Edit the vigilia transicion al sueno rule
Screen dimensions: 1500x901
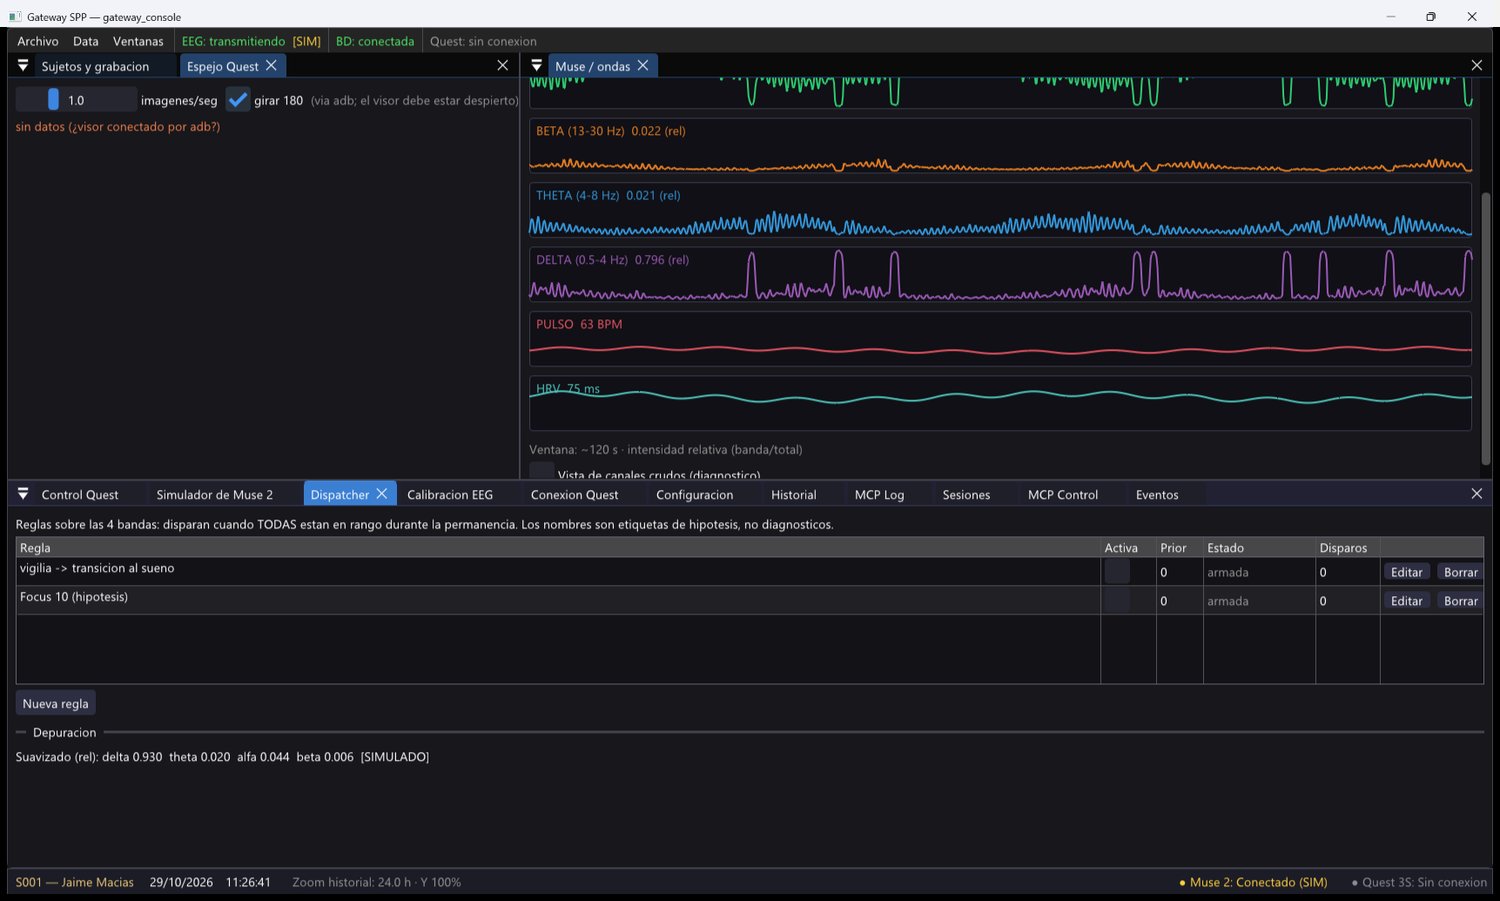1406,572
